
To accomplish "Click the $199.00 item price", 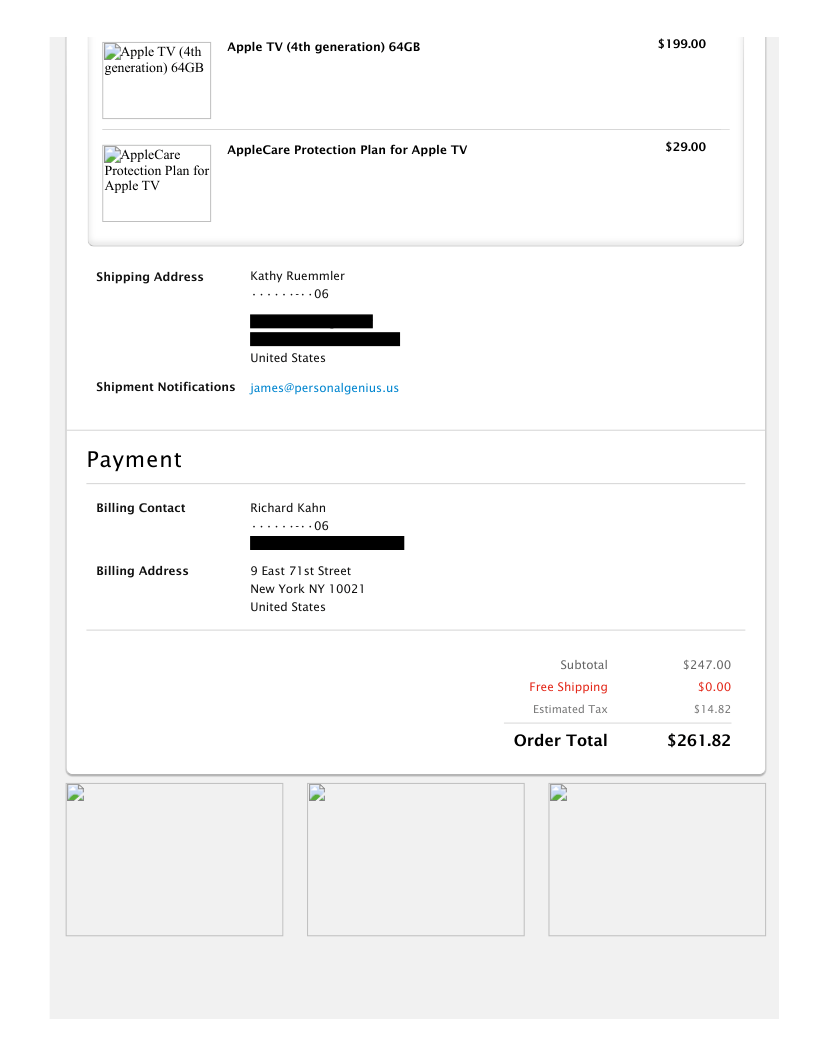I will click(682, 44).
